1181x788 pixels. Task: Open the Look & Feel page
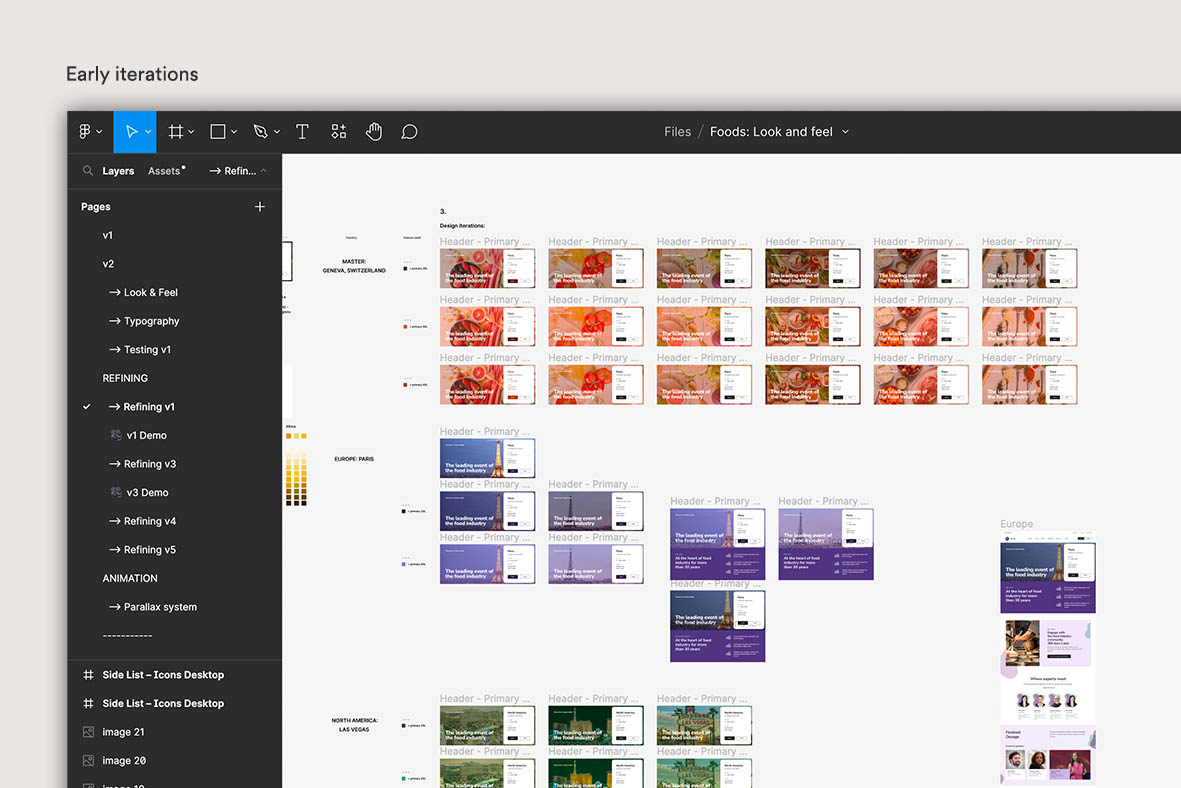[x=143, y=292]
